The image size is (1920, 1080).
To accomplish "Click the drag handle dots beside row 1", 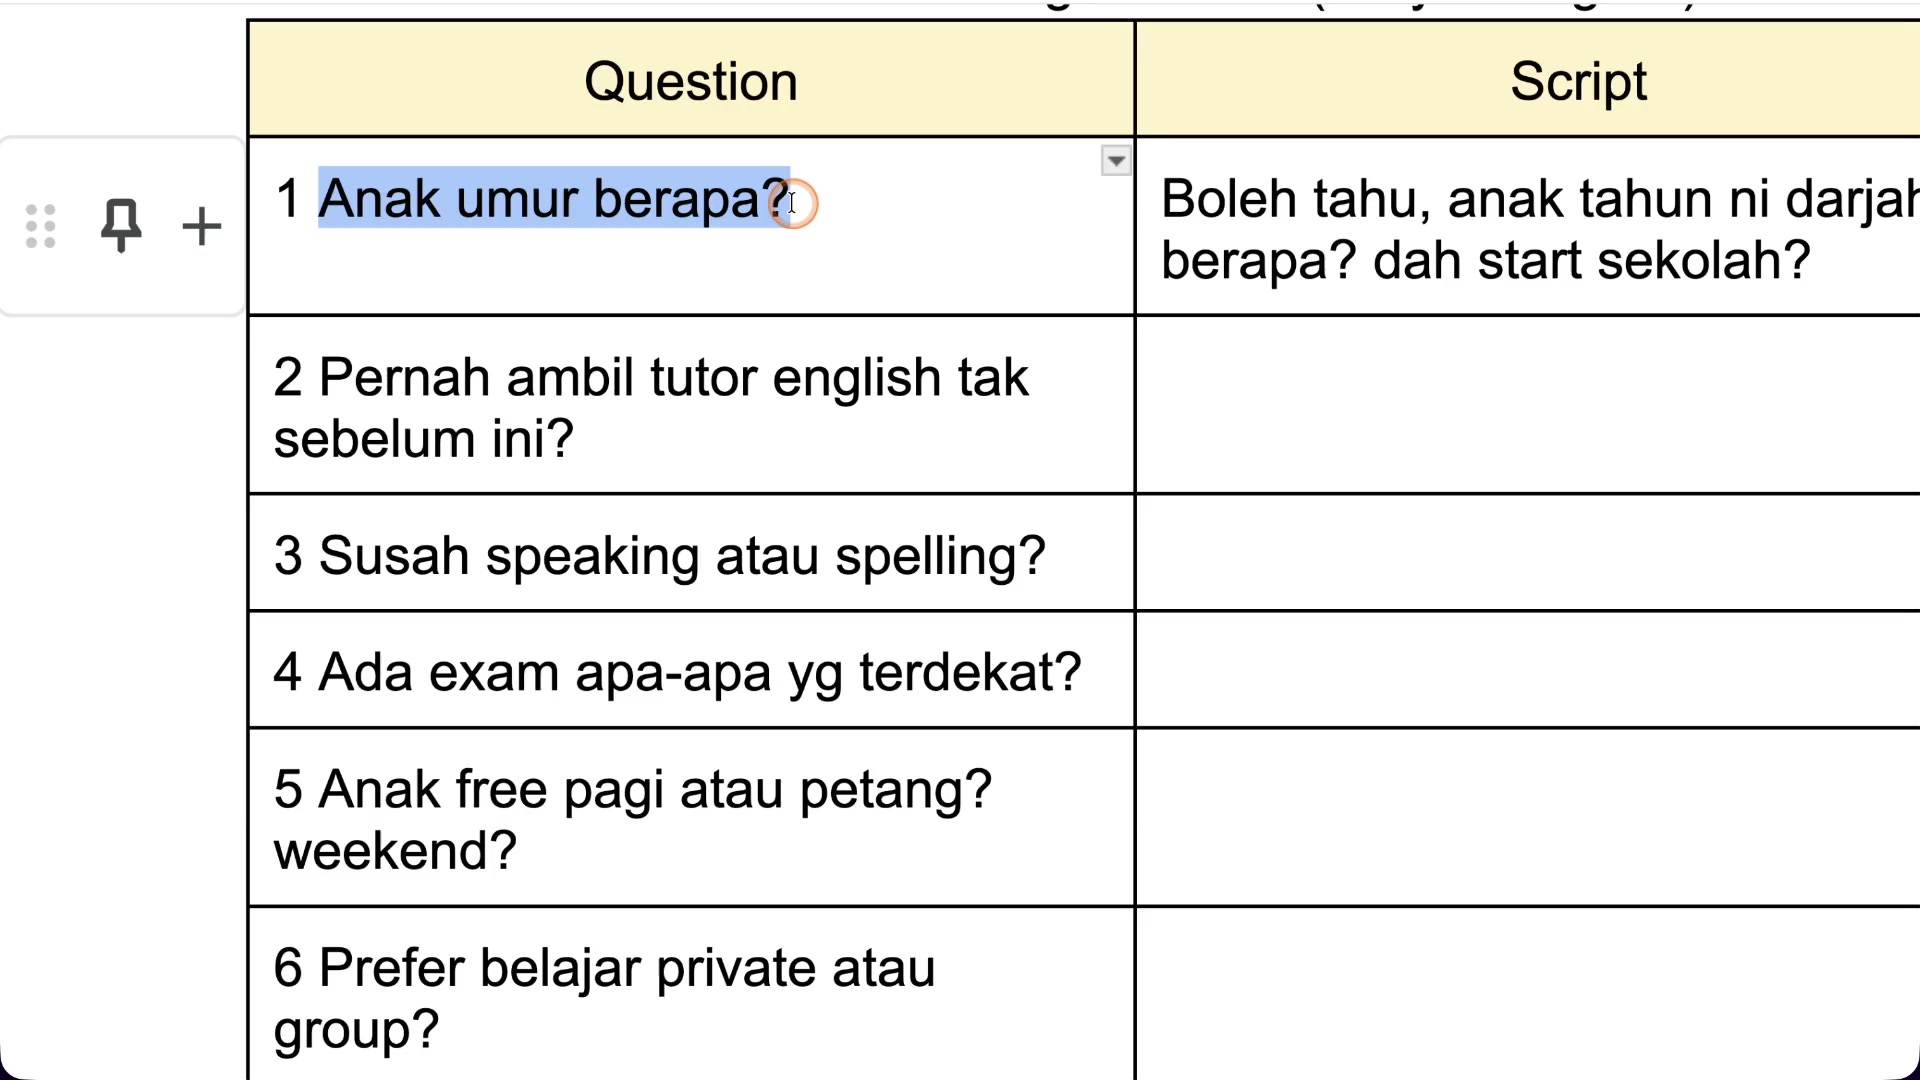I will coord(40,226).
